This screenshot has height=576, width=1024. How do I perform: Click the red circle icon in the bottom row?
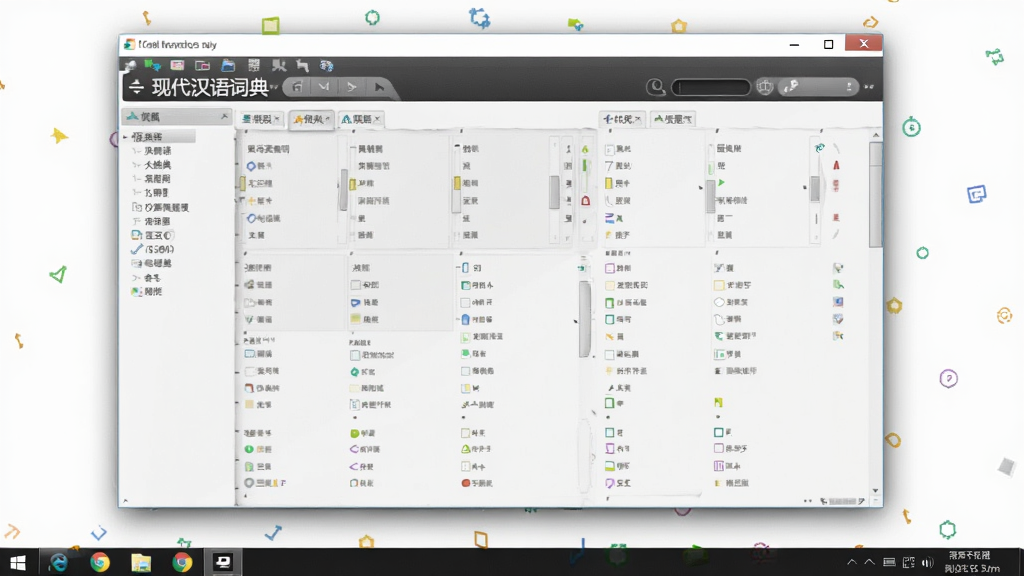tap(466, 483)
